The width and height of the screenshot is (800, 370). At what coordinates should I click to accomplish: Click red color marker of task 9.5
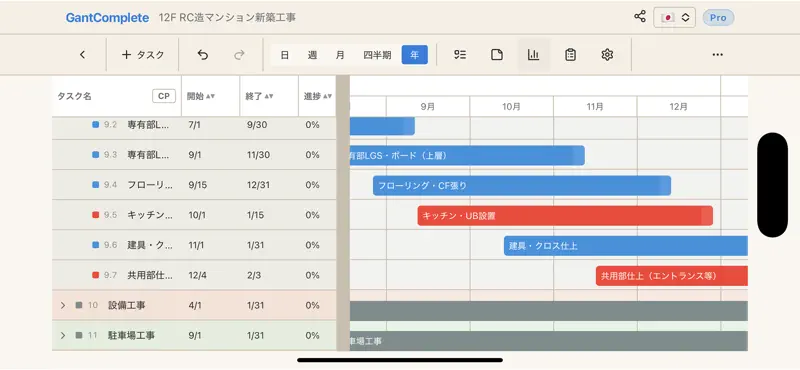pyautogui.click(x=95, y=215)
